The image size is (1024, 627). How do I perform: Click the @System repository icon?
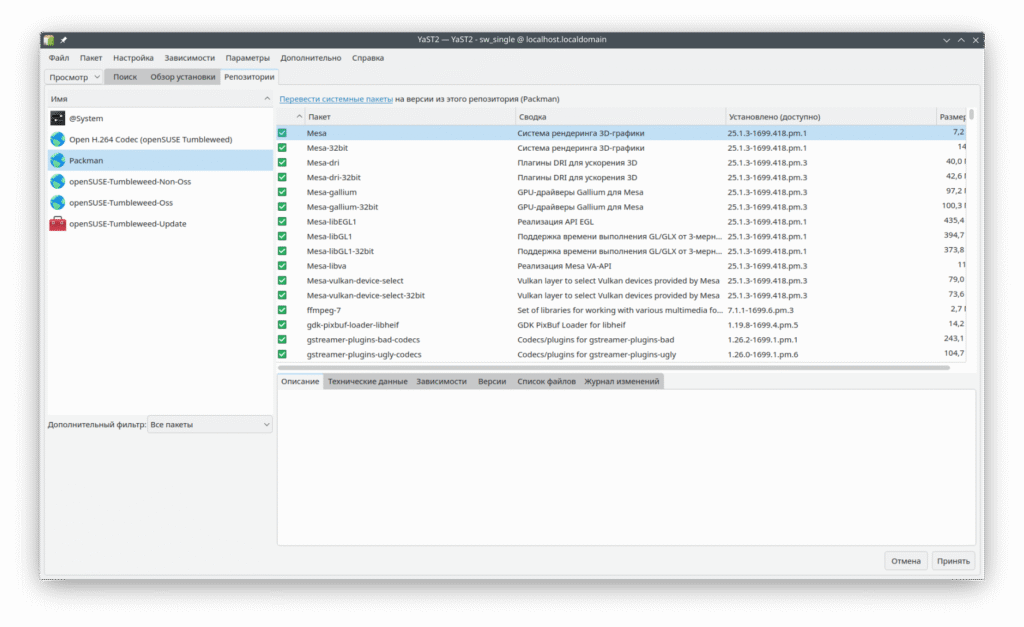[x=57, y=118]
